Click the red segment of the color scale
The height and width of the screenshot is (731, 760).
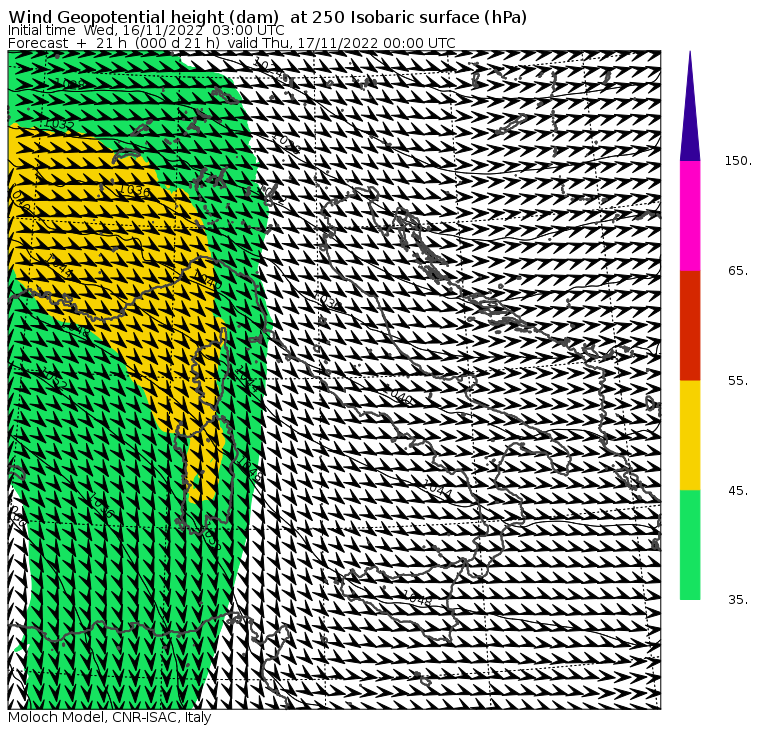pos(690,326)
